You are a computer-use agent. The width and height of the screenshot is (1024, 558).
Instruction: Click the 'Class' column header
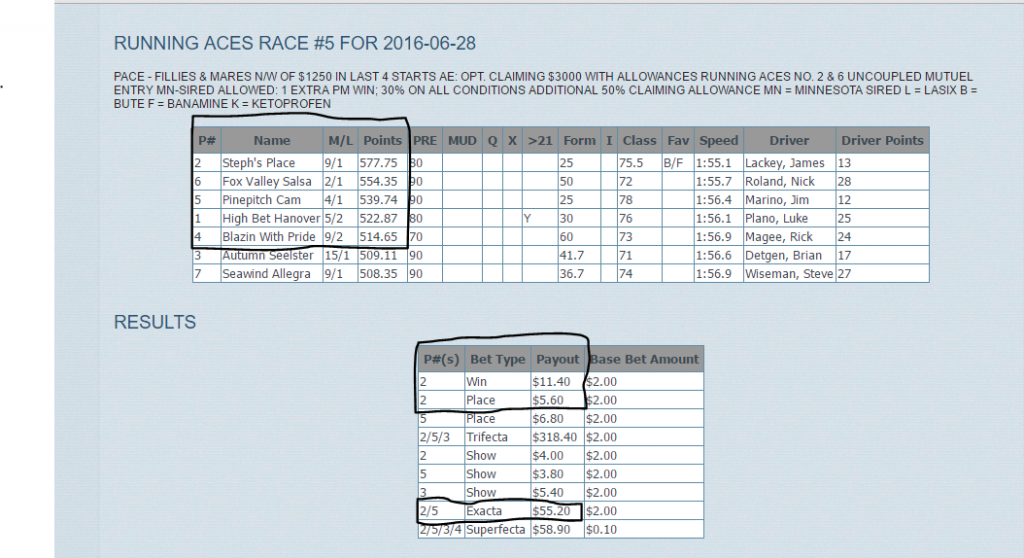click(639, 140)
